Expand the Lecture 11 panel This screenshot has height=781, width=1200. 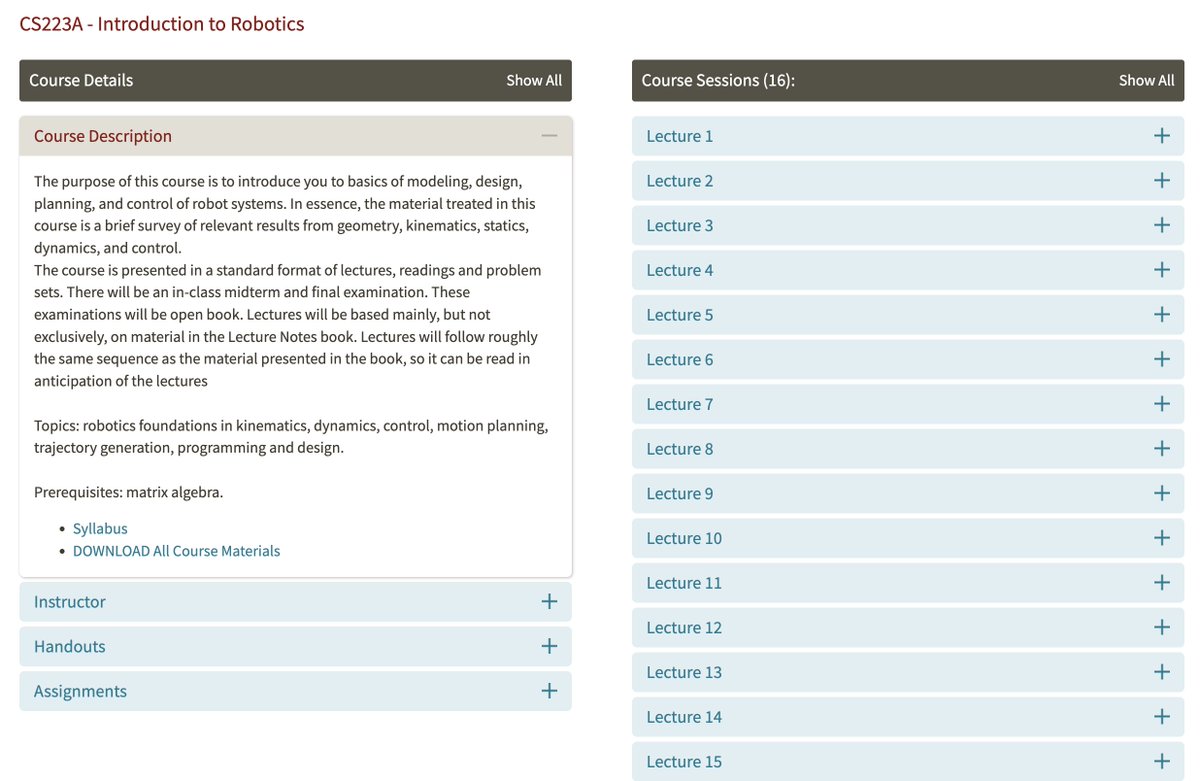908,583
